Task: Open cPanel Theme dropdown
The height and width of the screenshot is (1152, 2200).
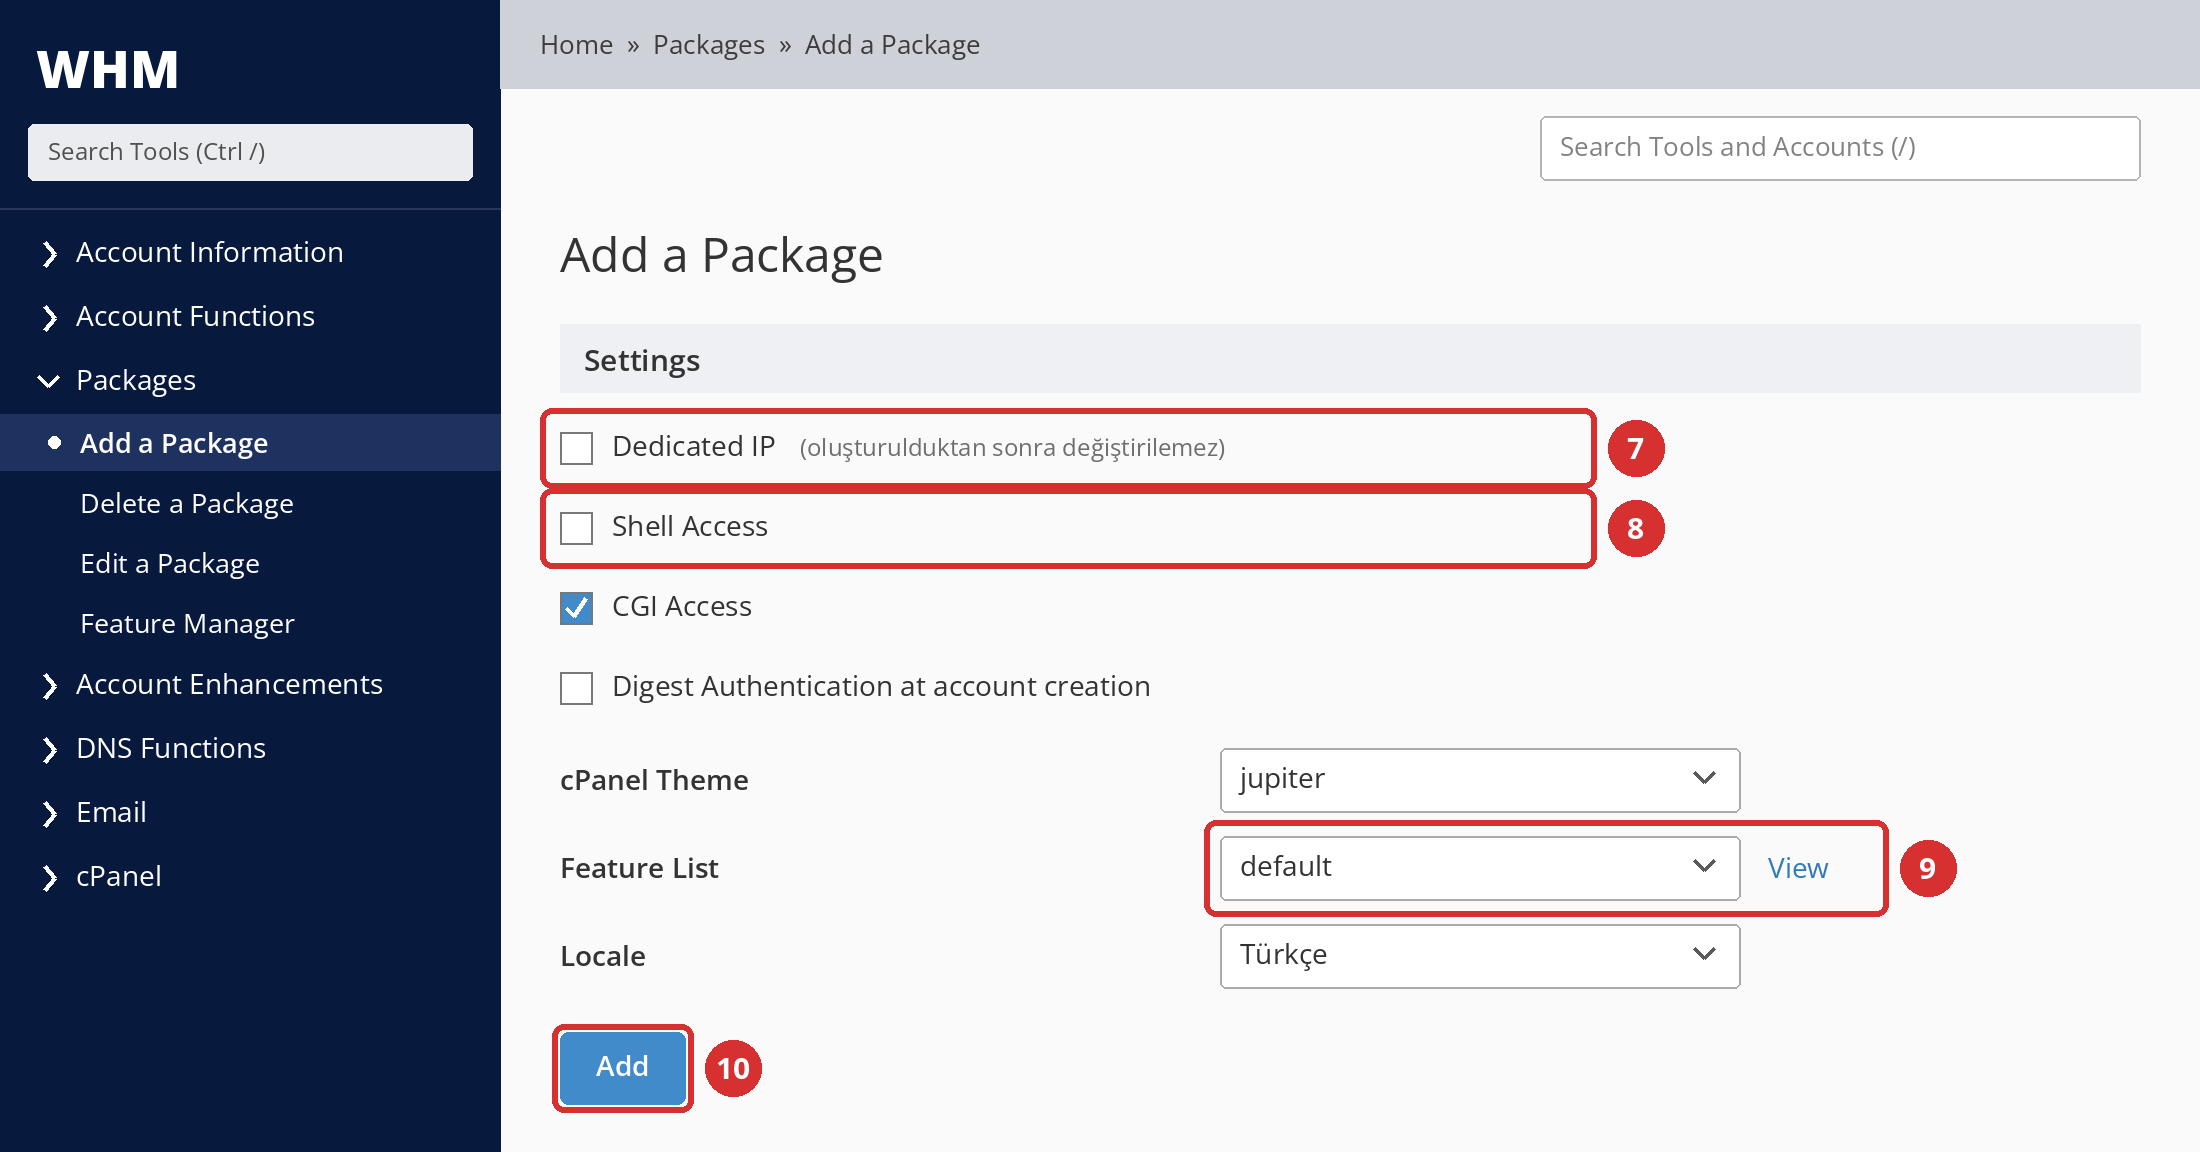Action: (x=1480, y=780)
